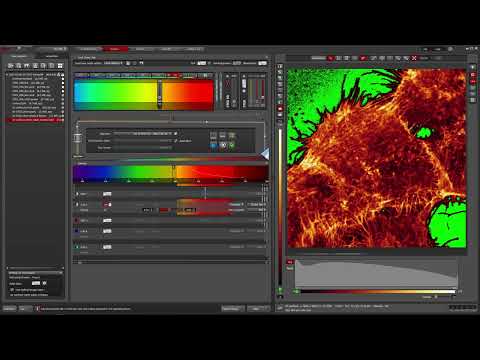Click the first button in the bottom-left status bar
The height and width of the screenshot is (360, 480).
9,309
